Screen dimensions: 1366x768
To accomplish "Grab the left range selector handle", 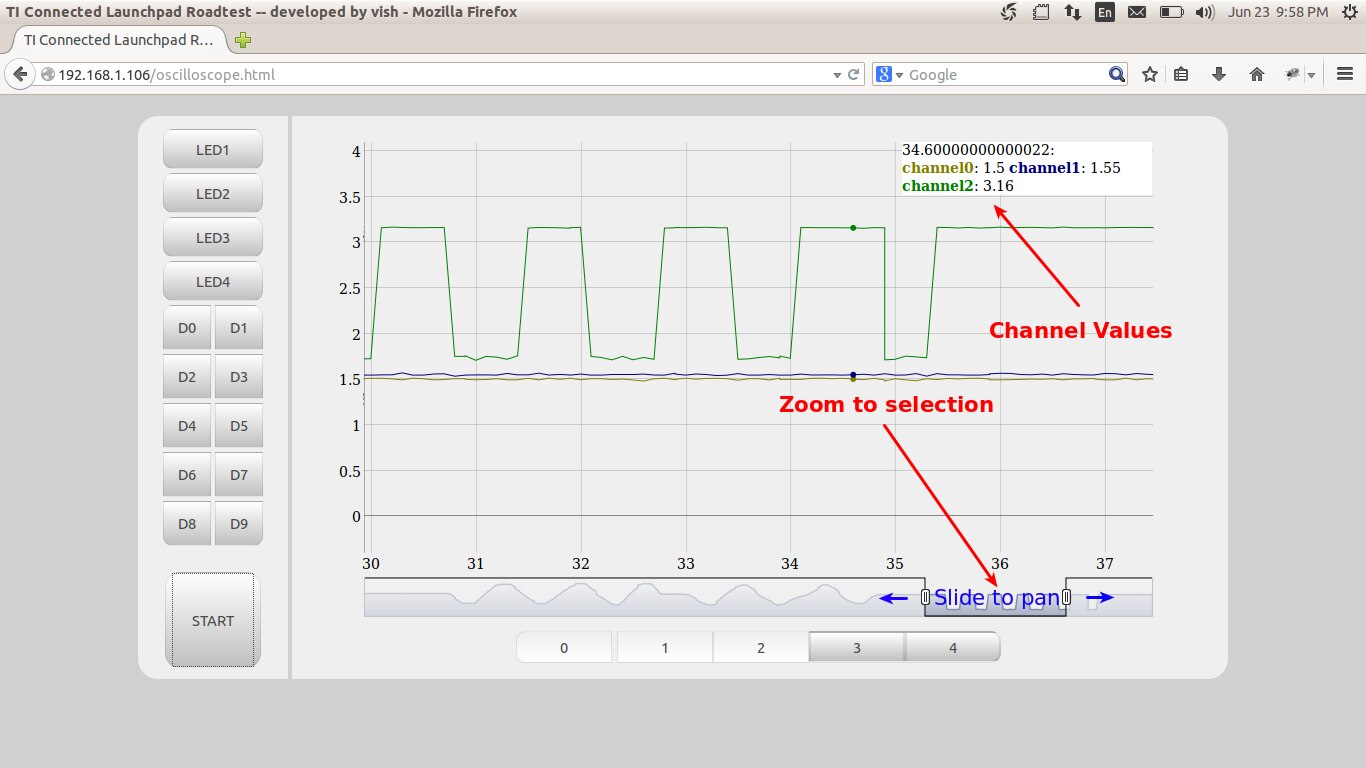I will click(x=925, y=598).
